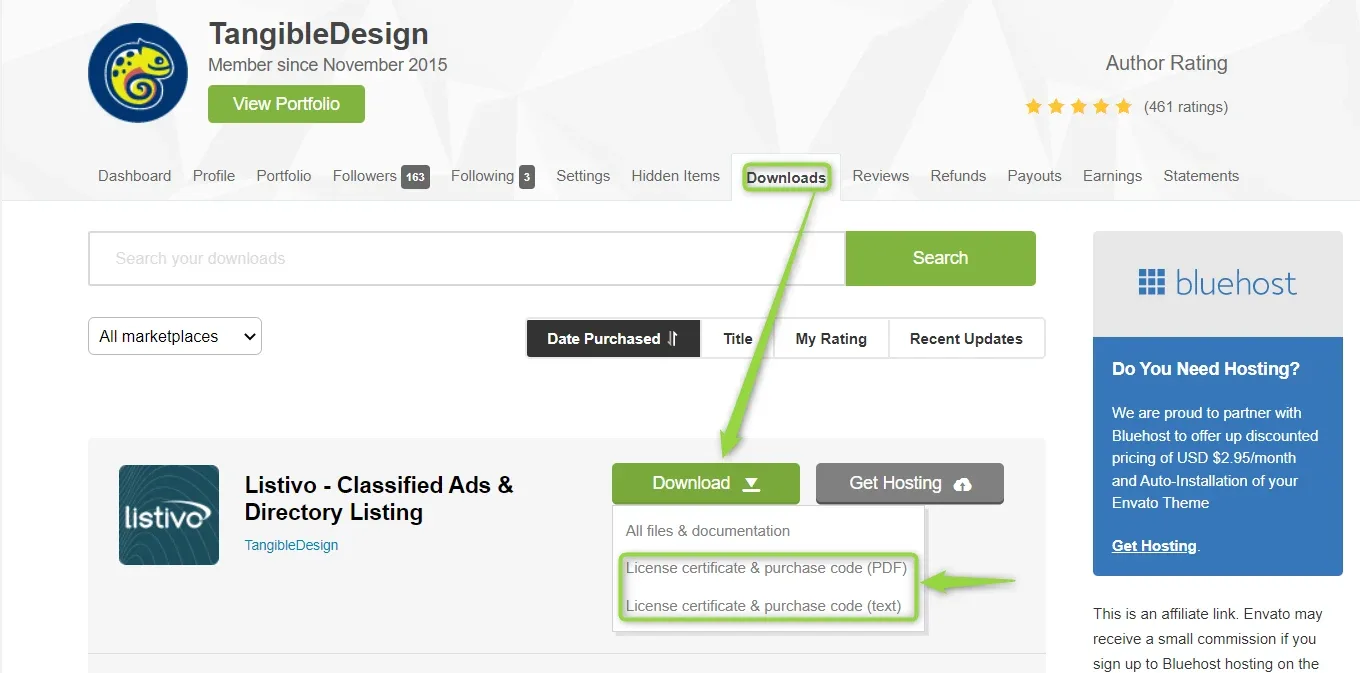Select License certificate & purchase code (text)
Screen dimensions: 1360x673
pyautogui.click(x=763, y=606)
